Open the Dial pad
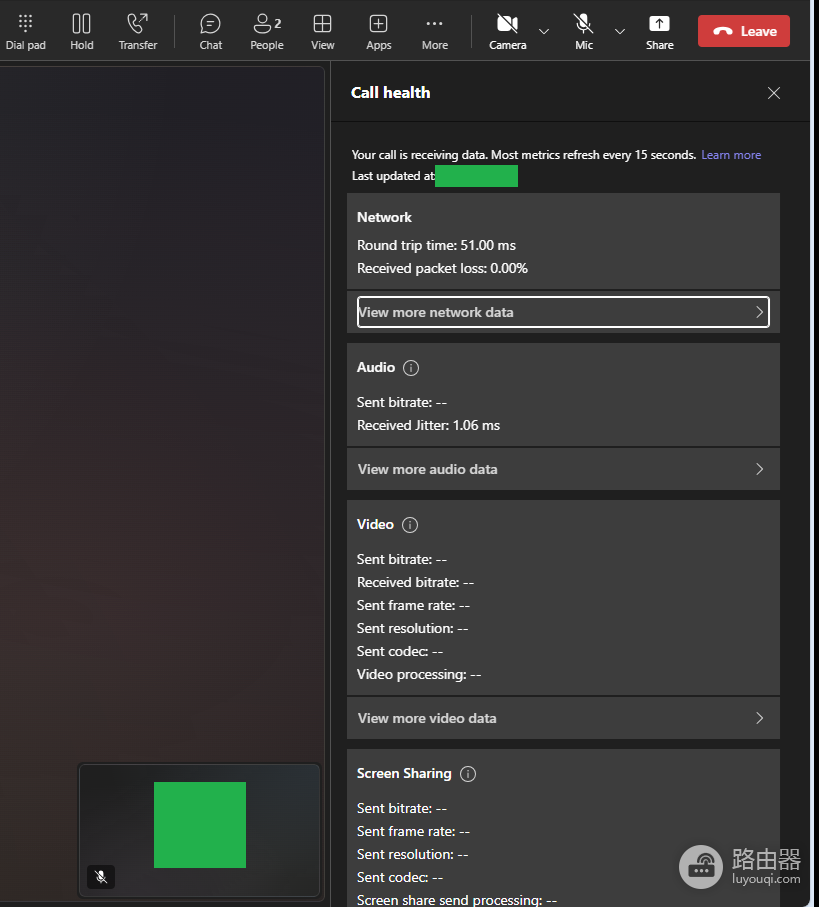The height and width of the screenshot is (907, 819). tap(25, 32)
